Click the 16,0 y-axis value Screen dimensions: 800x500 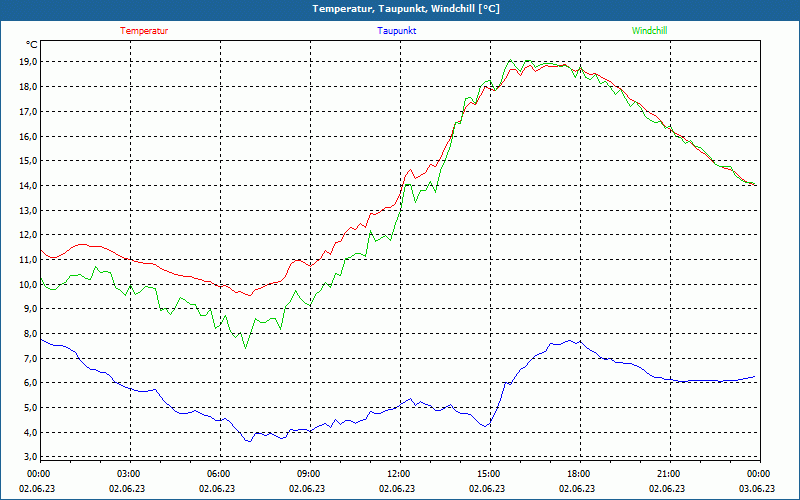click(x=29, y=136)
